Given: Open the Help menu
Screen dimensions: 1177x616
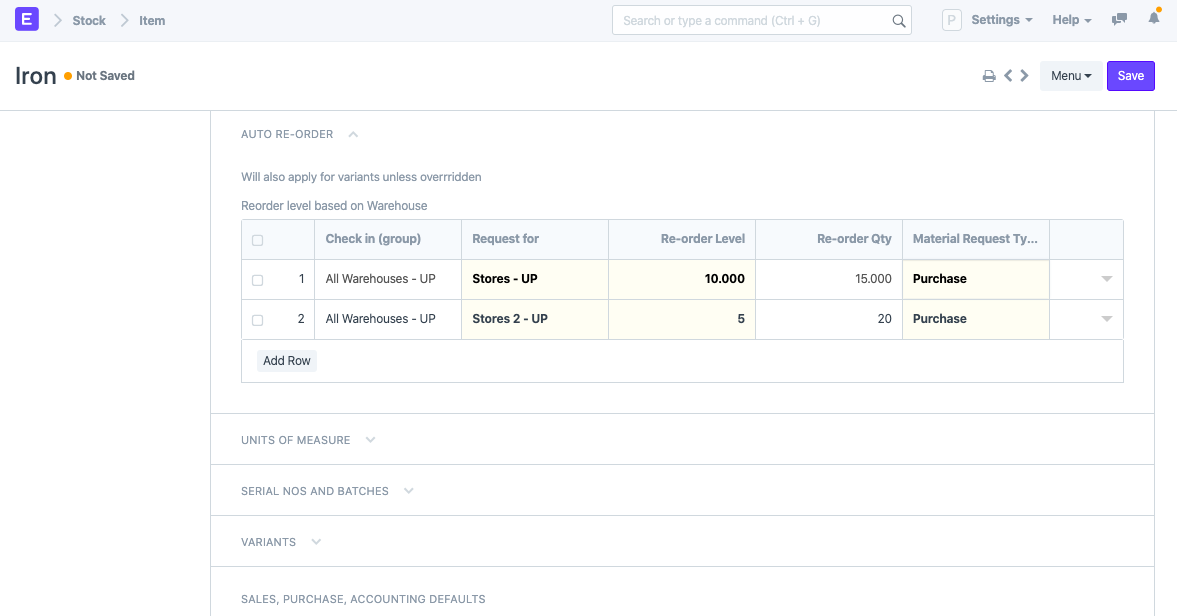Looking at the screenshot, I should (1071, 20).
